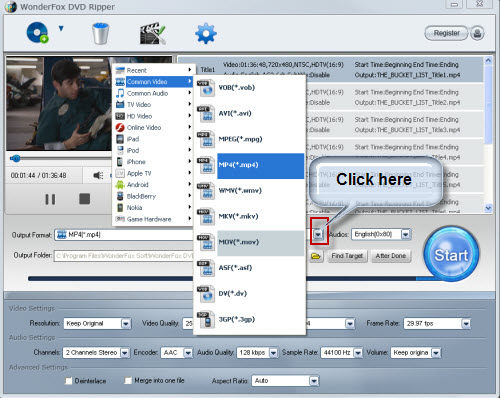Image resolution: width=500 pixels, height=398 pixels.
Task: Open the Game Hardware category
Action: click(x=153, y=219)
